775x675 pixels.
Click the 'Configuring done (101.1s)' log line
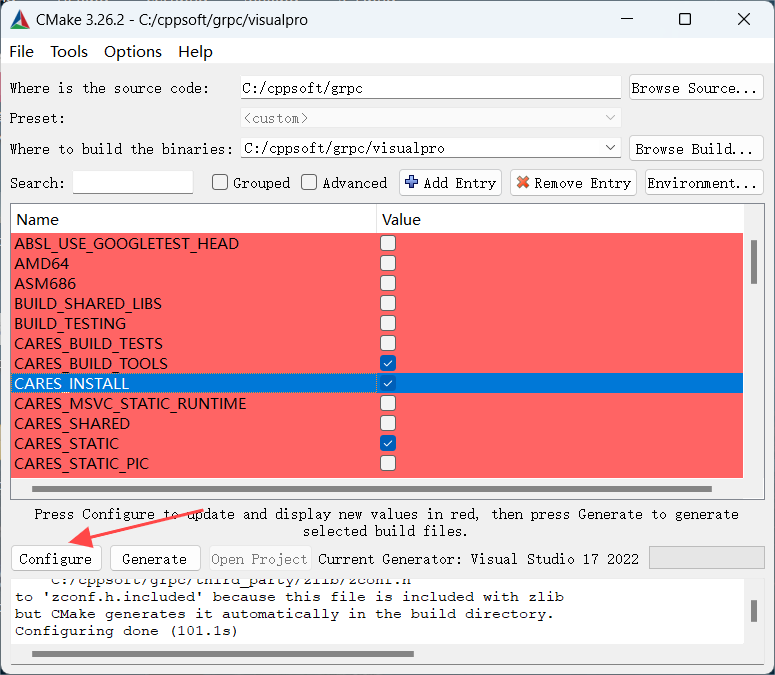click(126, 631)
